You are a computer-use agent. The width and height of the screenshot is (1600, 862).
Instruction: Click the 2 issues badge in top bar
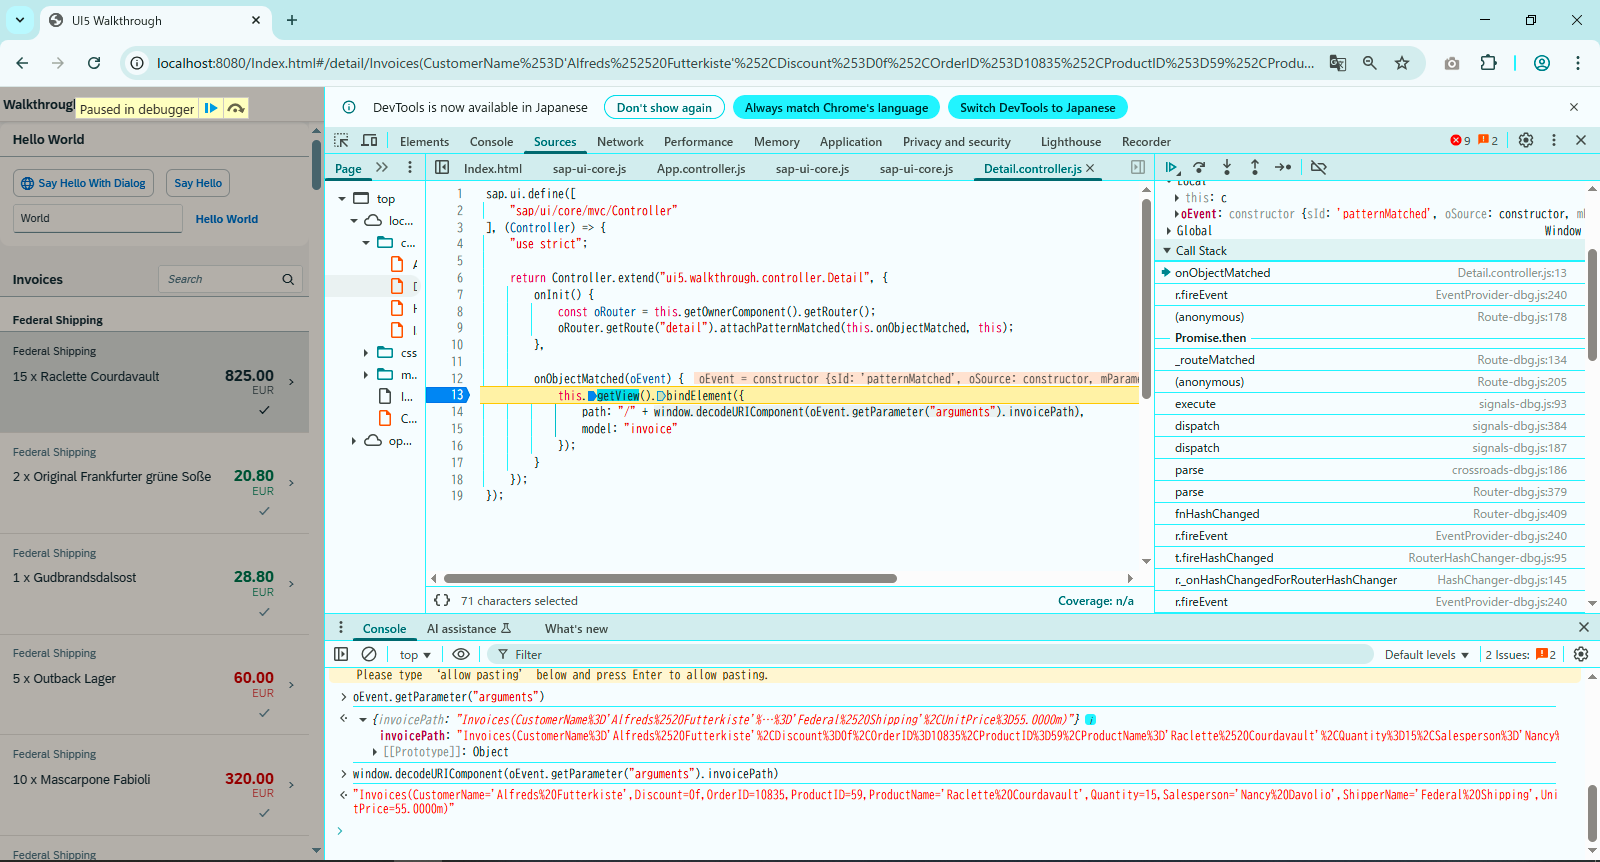tap(1488, 141)
